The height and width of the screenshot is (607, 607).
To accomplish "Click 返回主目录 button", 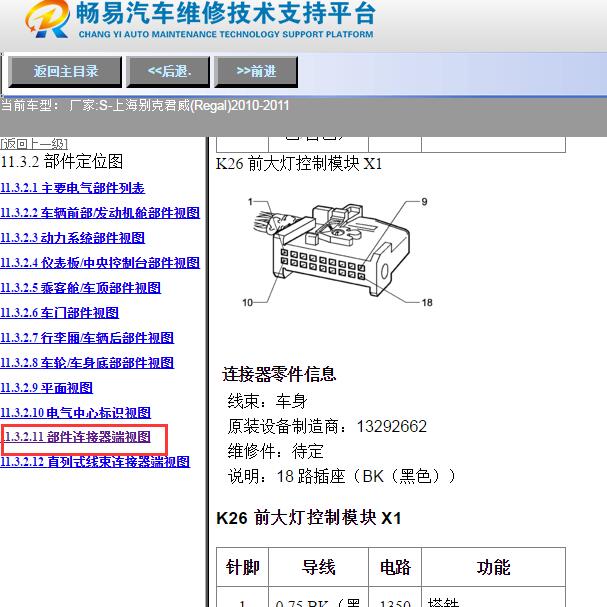I will coord(65,72).
